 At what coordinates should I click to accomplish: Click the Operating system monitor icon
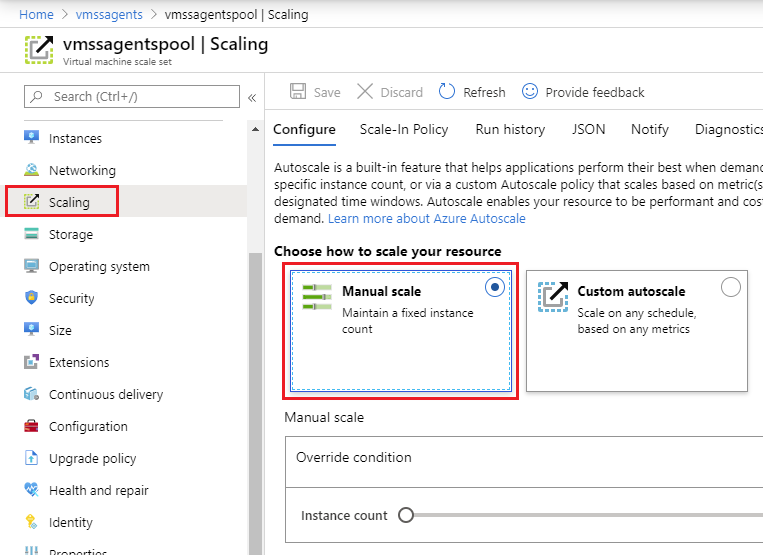(32, 266)
